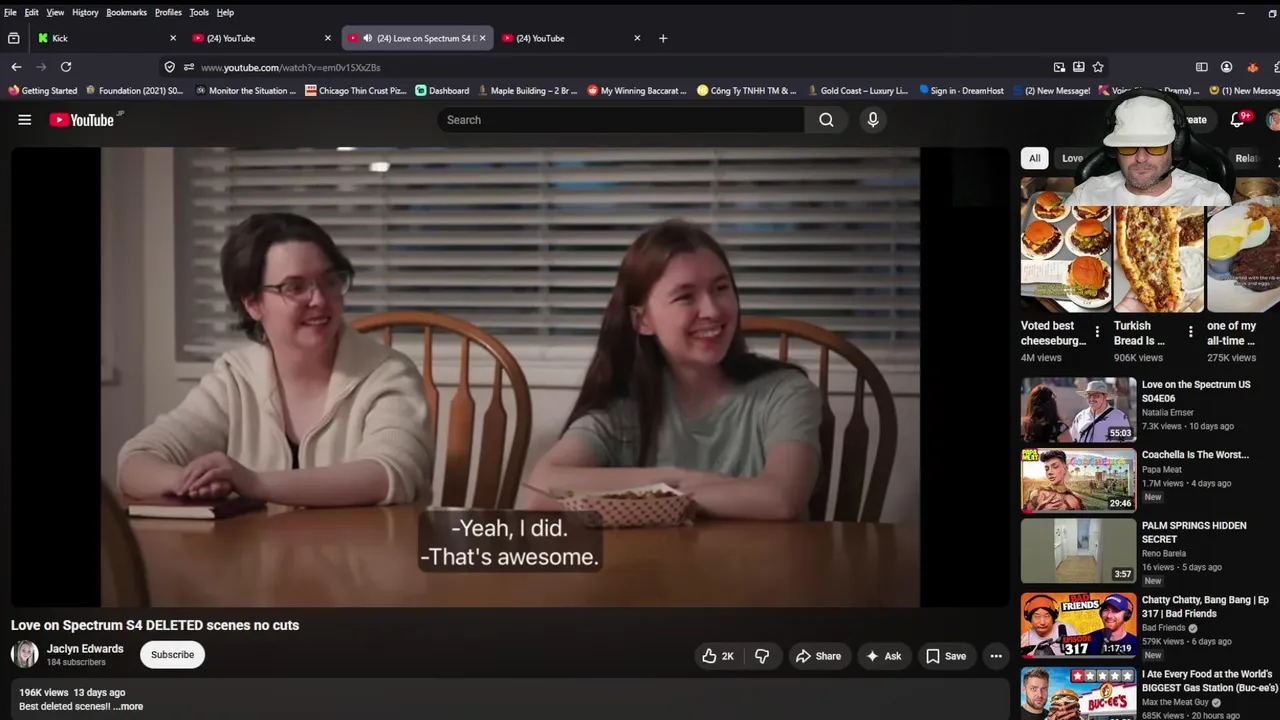Open the Ask AI button
The image size is (1280, 720).
(884, 656)
